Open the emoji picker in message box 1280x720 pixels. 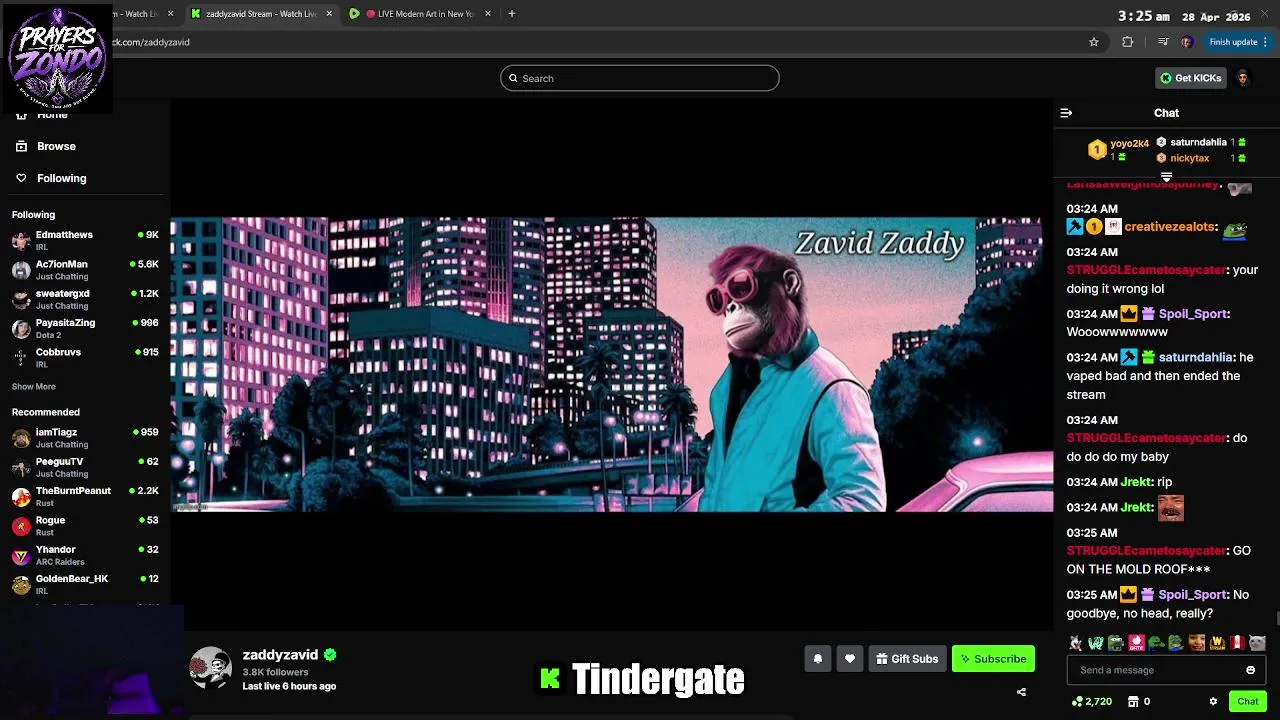tap(1250, 670)
